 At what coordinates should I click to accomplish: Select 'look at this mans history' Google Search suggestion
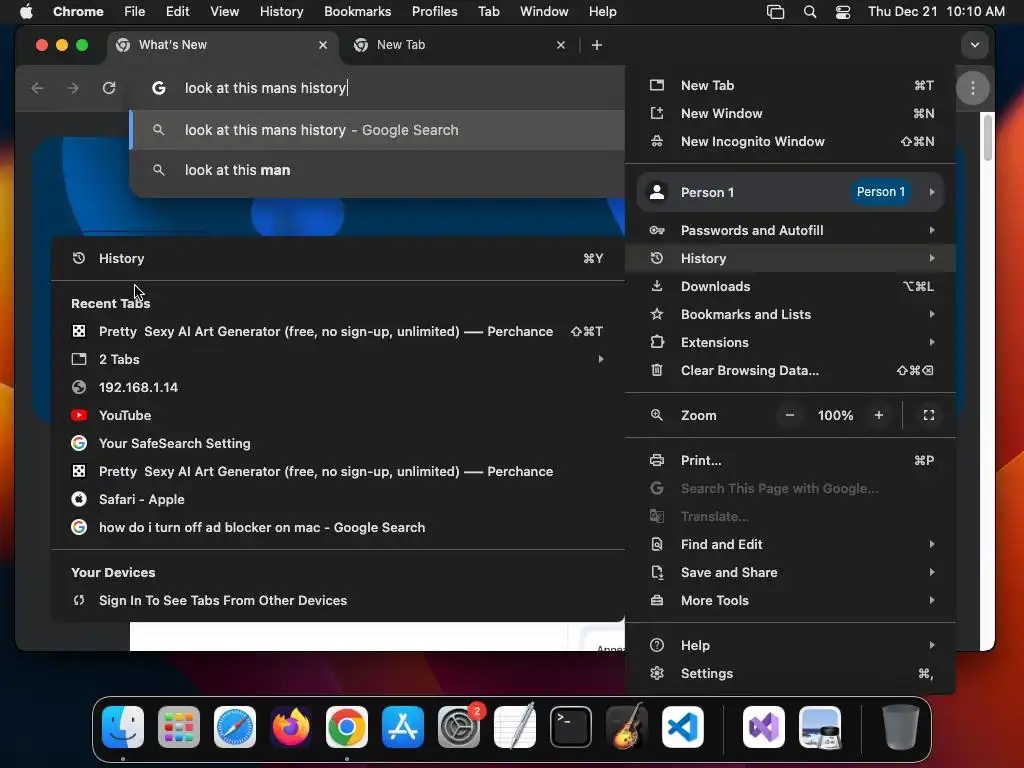click(377, 130)
